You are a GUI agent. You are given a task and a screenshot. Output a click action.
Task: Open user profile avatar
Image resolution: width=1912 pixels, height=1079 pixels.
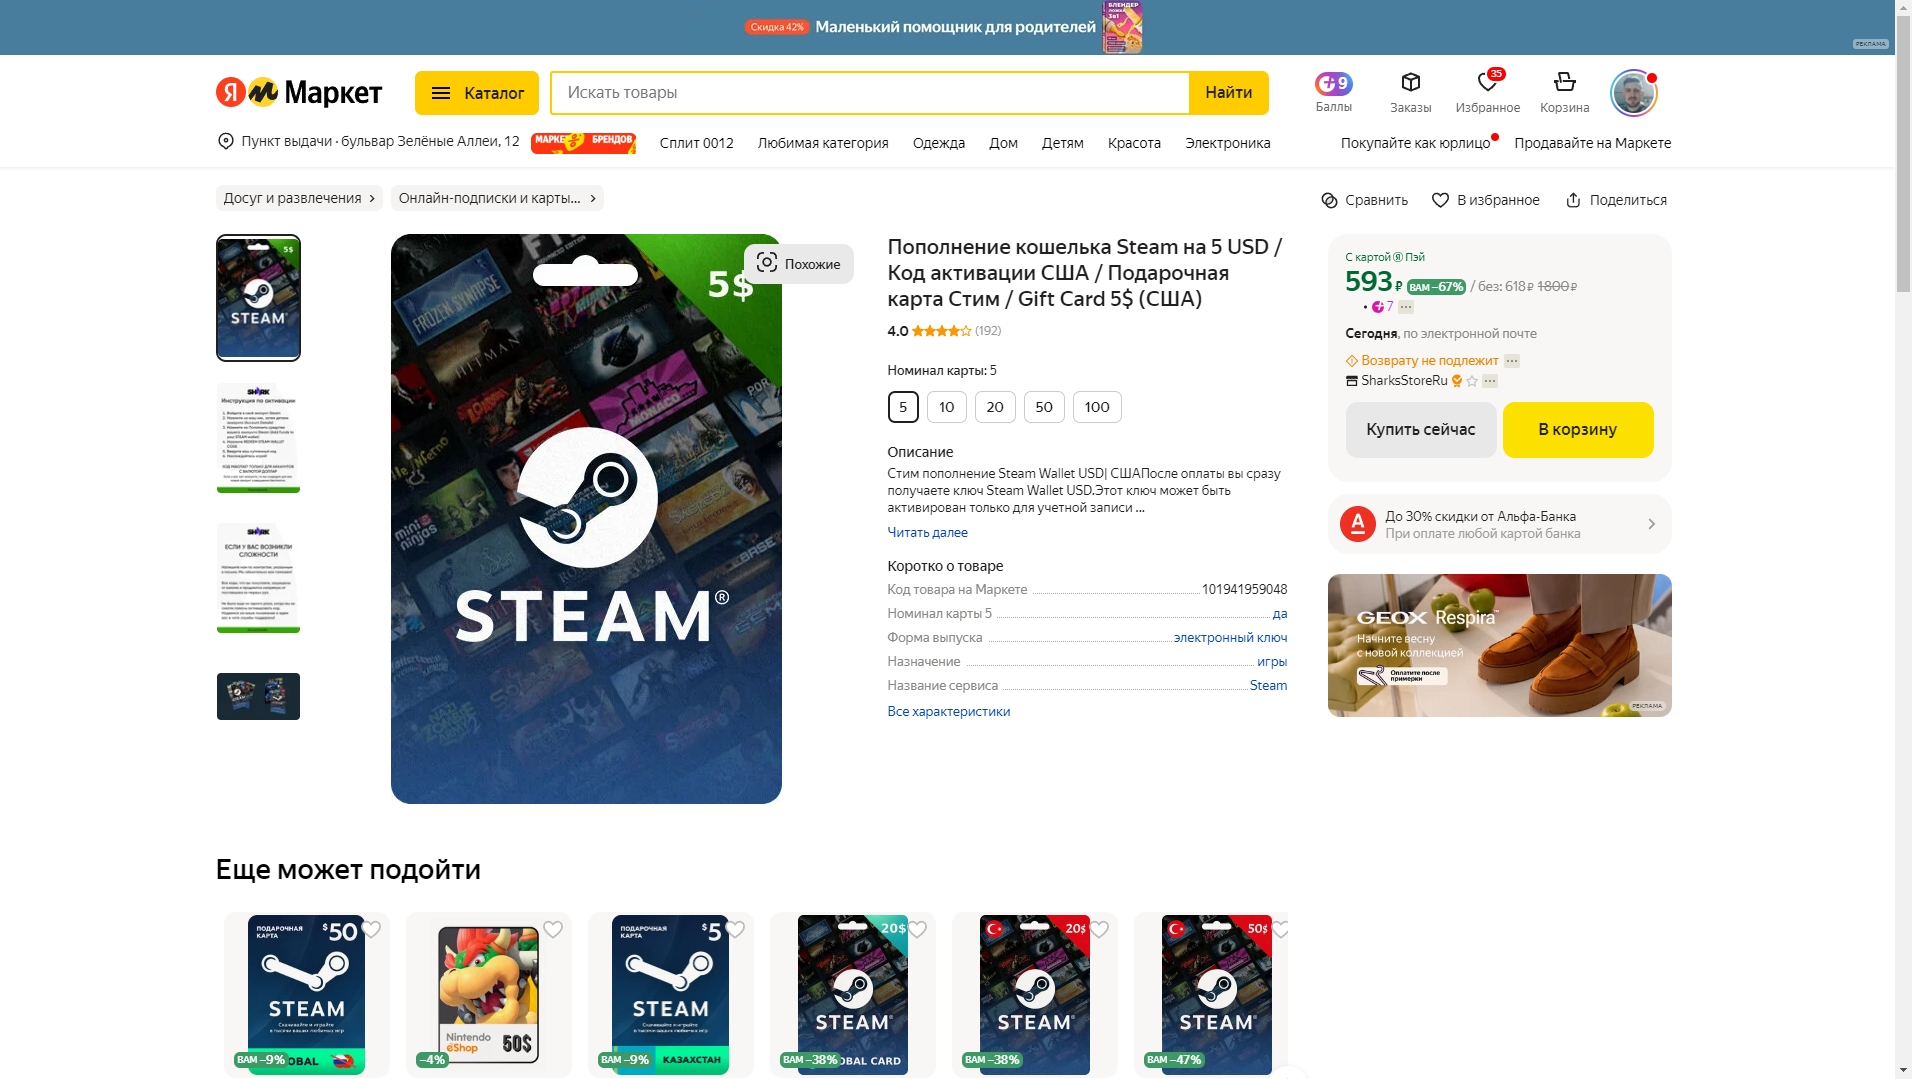click(x=1633, y=93)
